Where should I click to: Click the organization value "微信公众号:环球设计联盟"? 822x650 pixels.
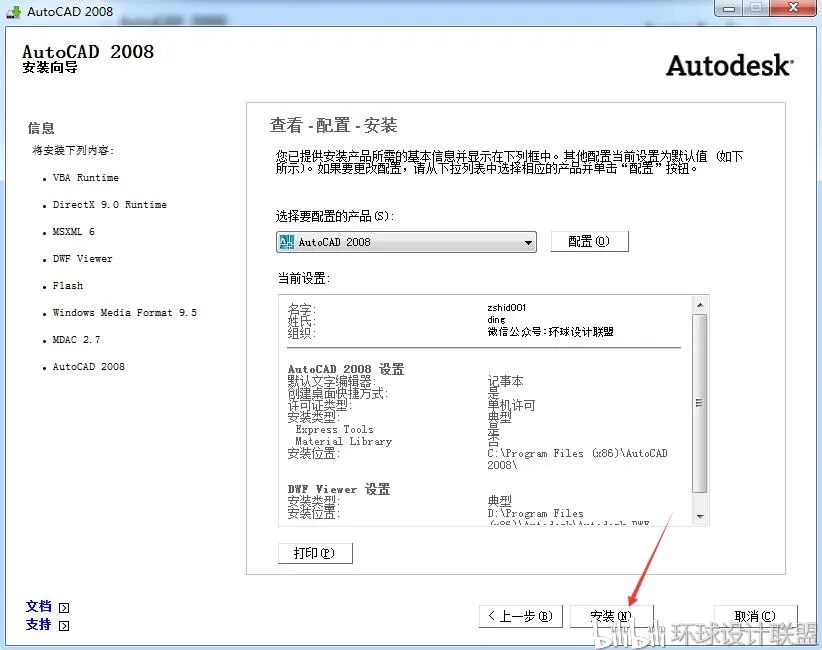(x=550, y=332)
